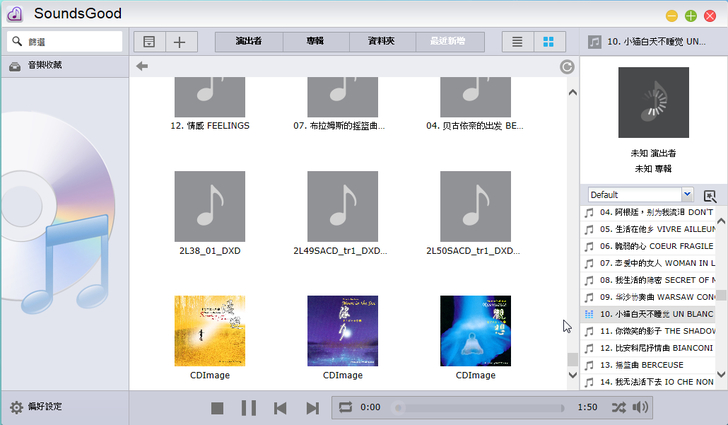Click the note icon of track 05
Screen dimensions: 728x425
589,229
